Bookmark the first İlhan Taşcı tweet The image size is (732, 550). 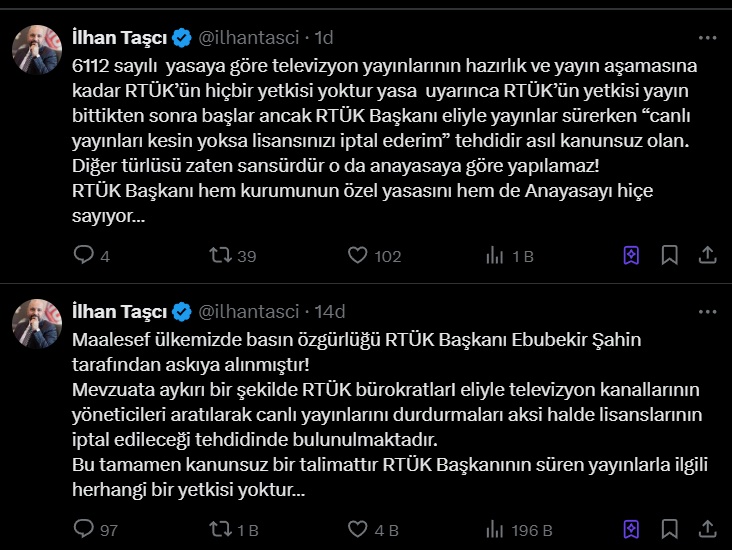[x=670, y=255]
